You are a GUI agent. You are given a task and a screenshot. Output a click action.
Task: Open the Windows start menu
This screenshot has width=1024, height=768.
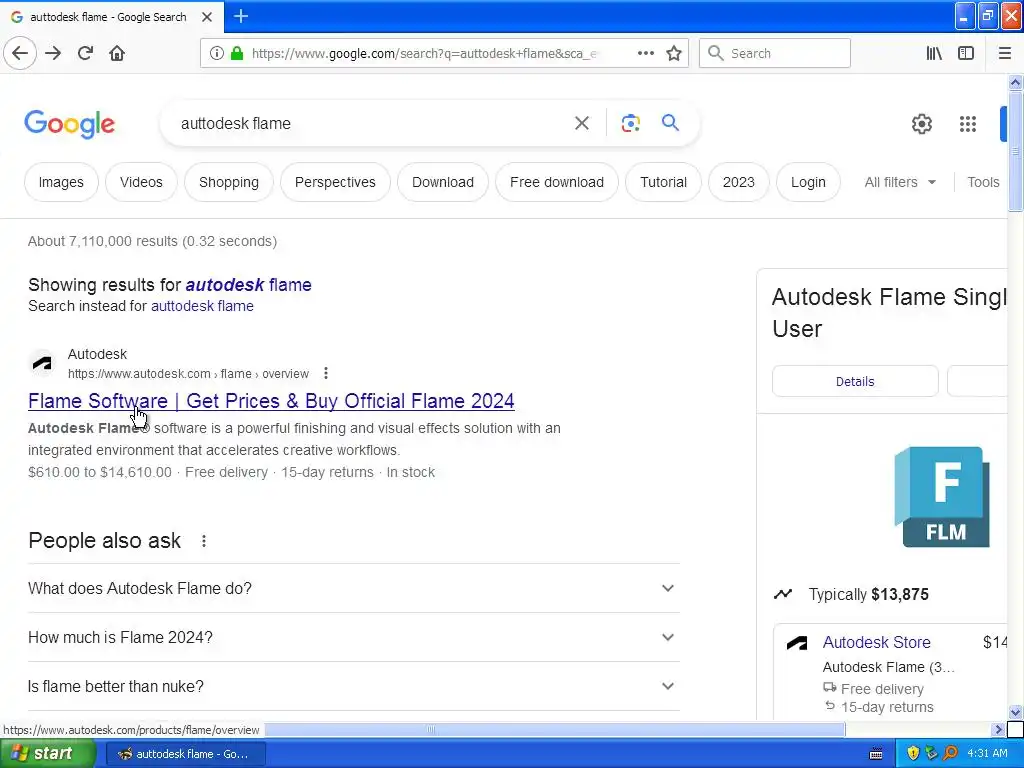coord(48,753)
